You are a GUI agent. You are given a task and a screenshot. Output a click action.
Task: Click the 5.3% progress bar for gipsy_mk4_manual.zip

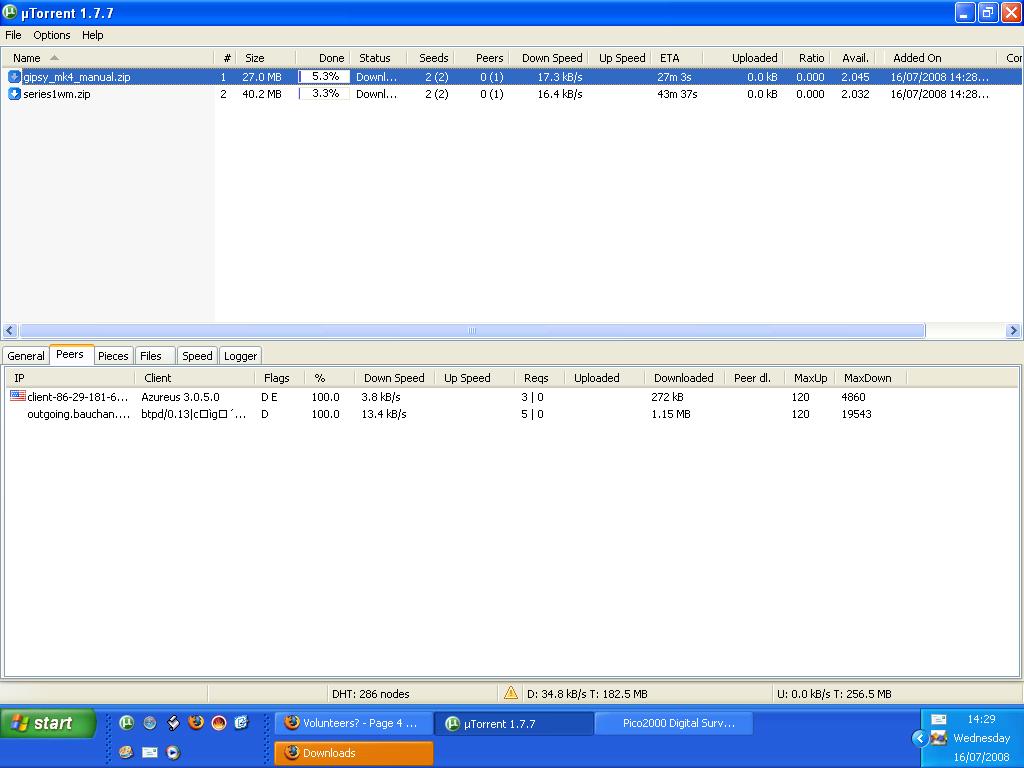[324, 77]
